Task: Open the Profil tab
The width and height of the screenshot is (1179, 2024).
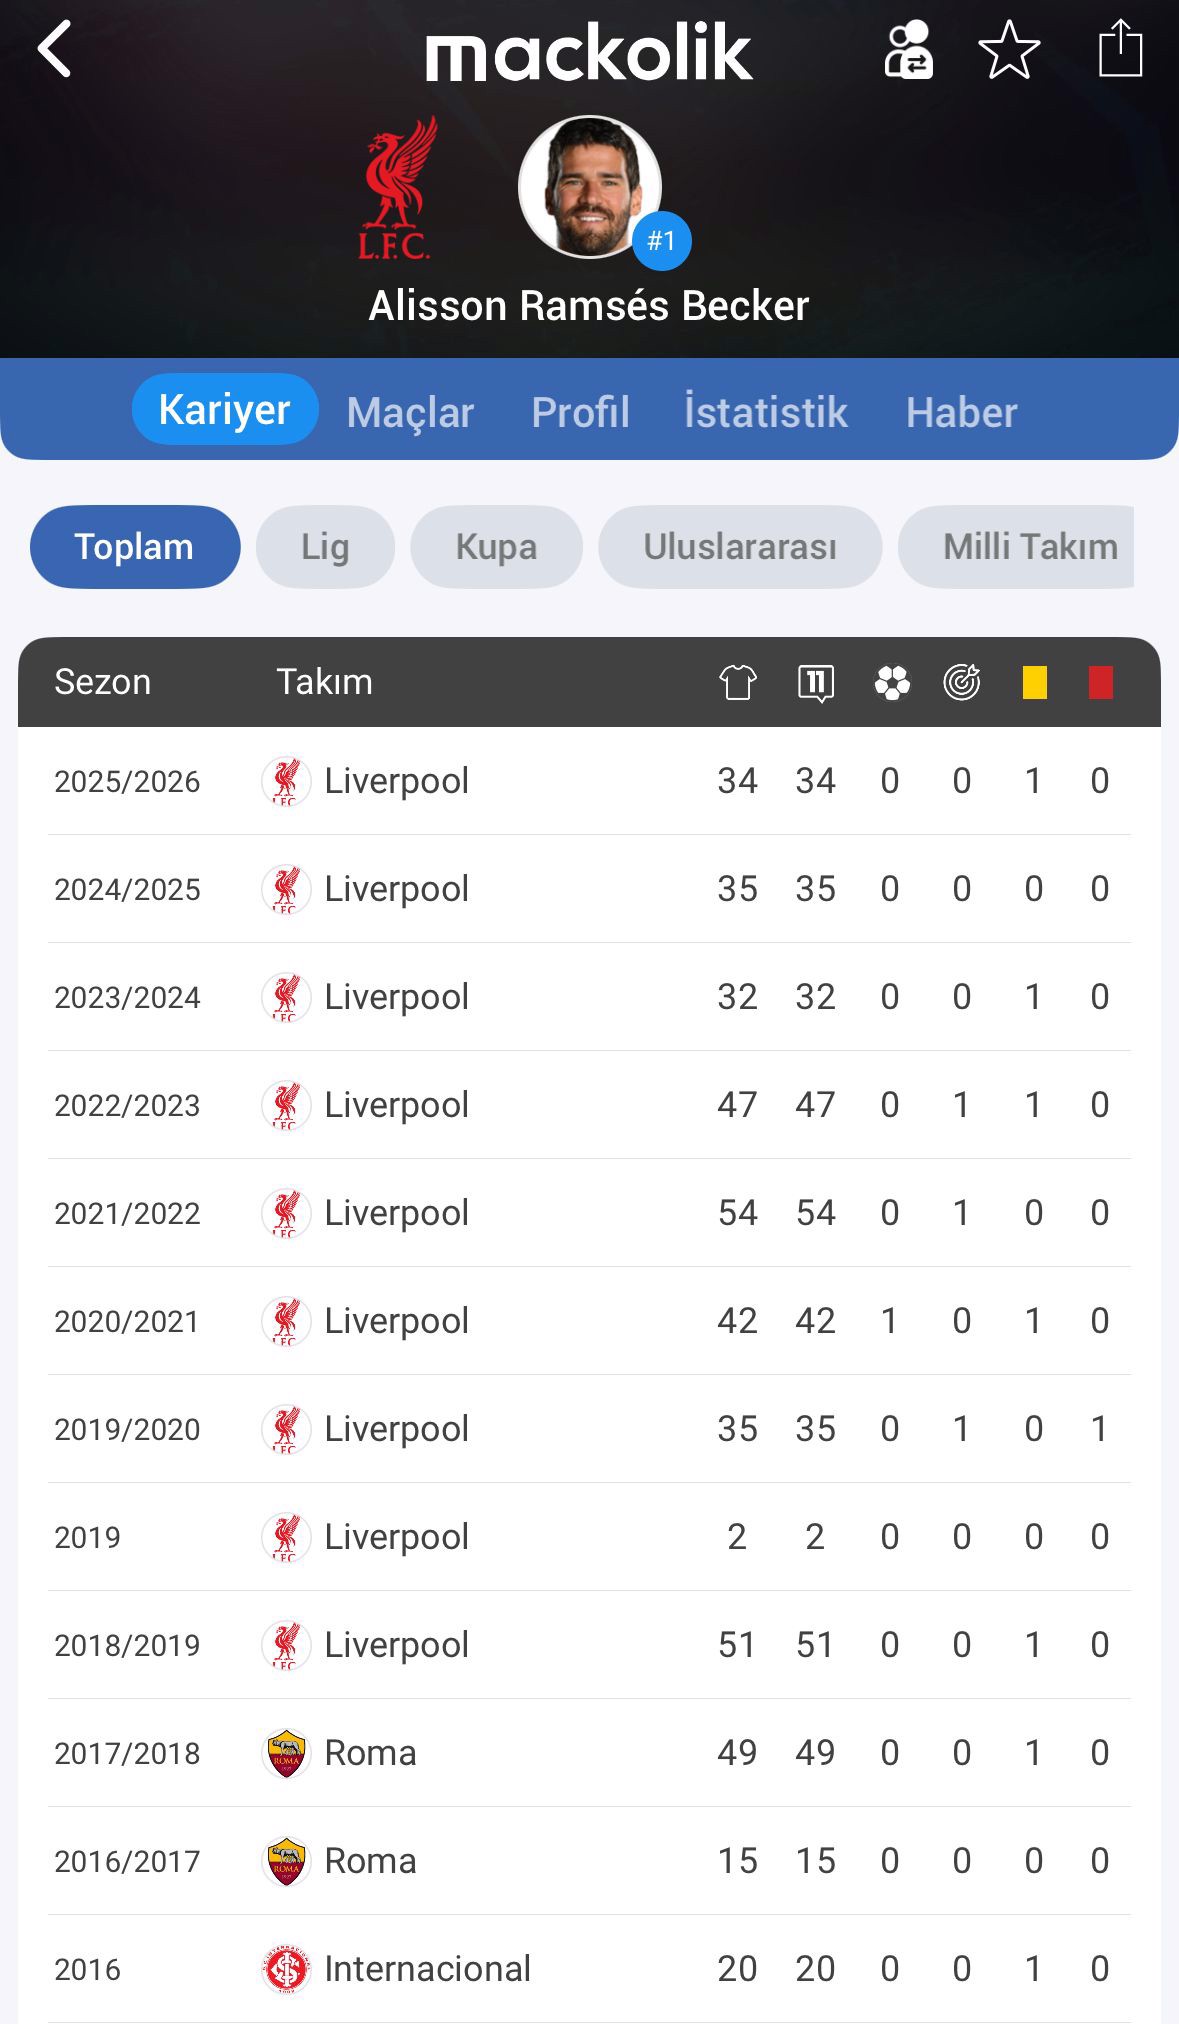Action: (x=580, y=412)
